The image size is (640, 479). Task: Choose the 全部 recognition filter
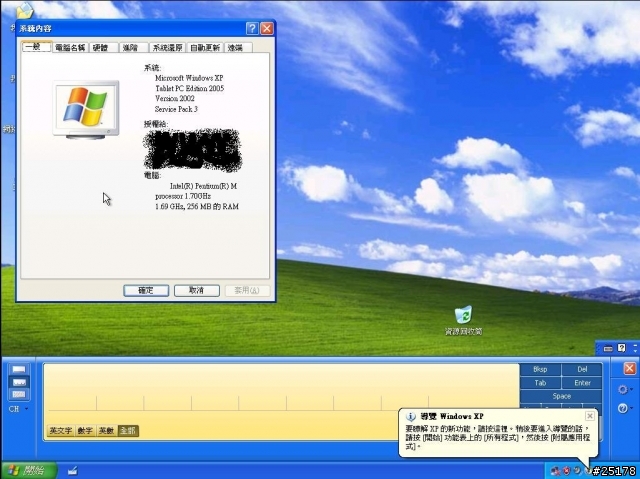[x=128, y=430]
